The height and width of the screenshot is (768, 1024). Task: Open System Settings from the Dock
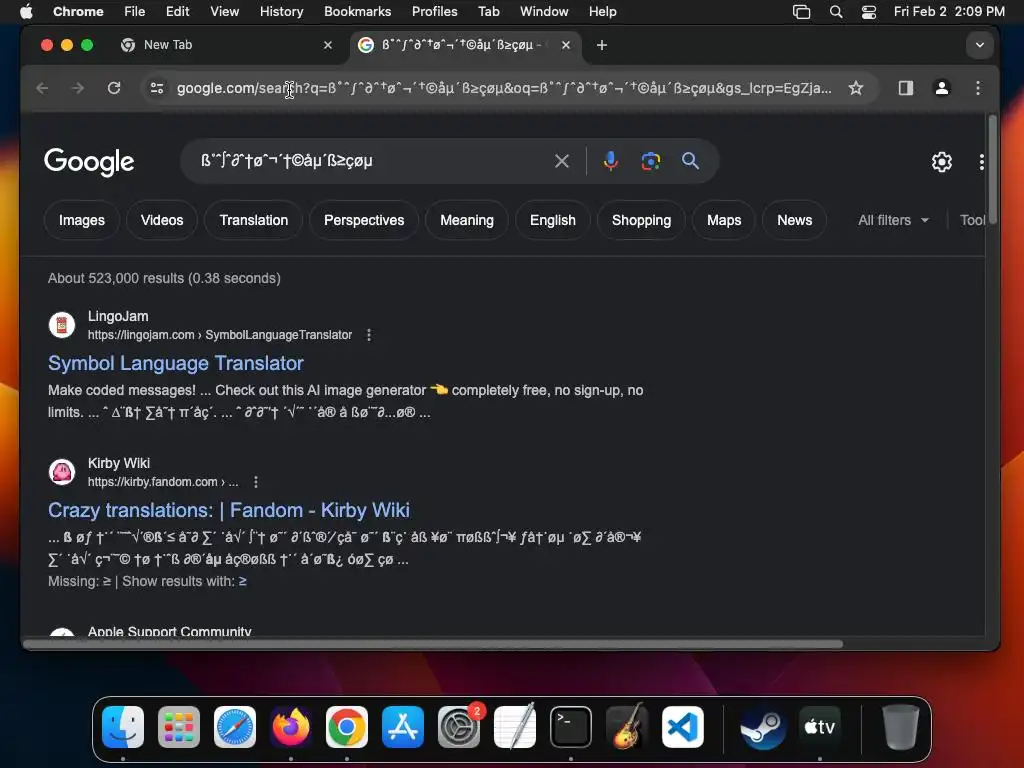tap(459, 727)
